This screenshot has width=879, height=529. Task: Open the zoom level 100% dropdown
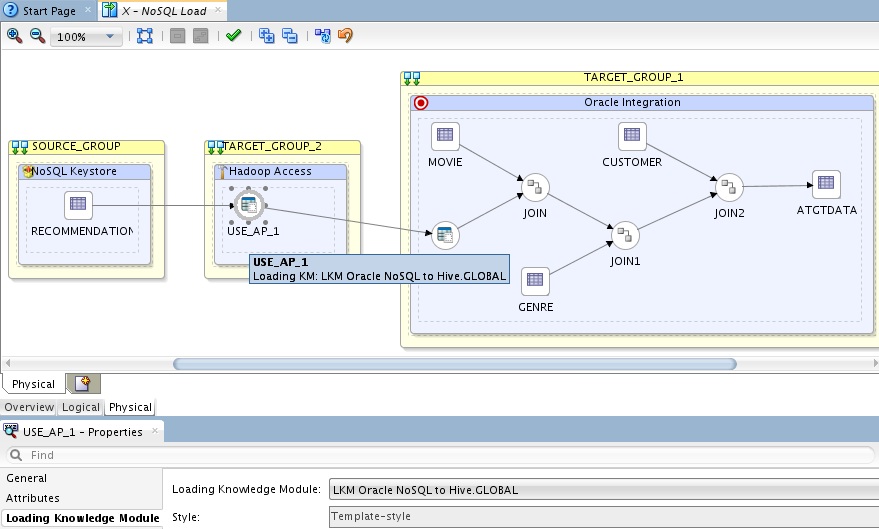click(x=87, y=37)
